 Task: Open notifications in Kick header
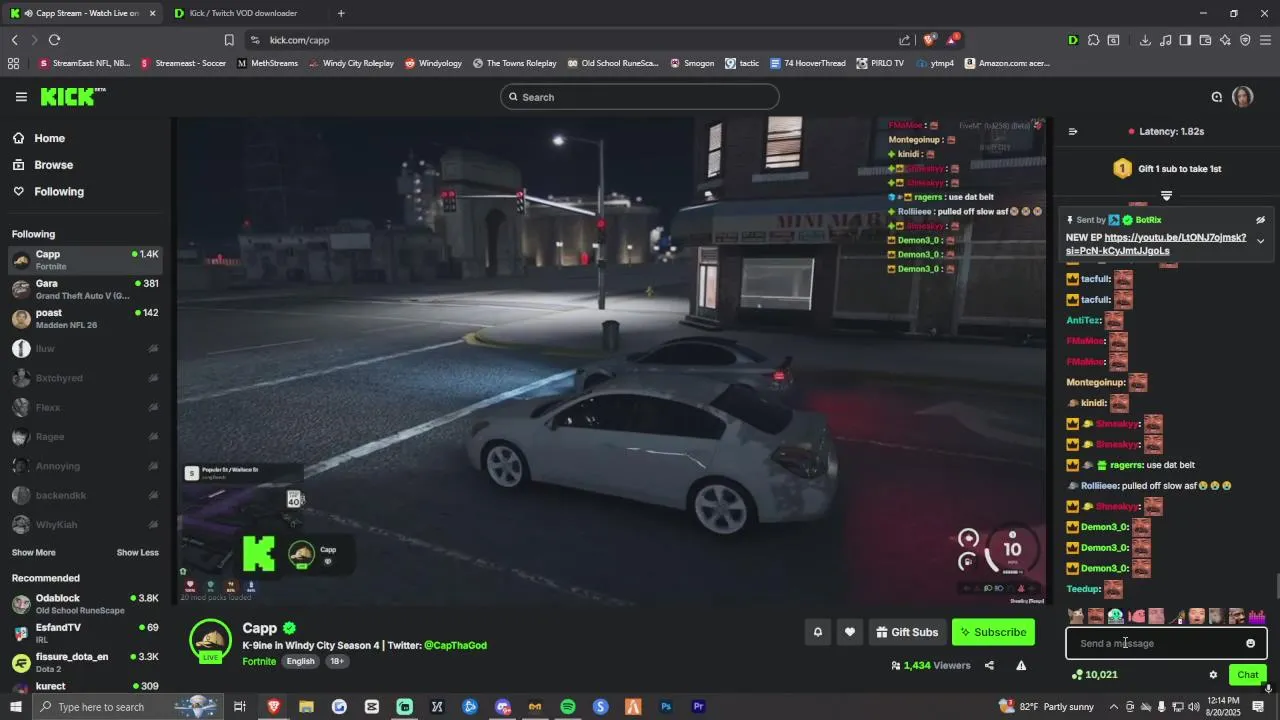click(1216, 97)
